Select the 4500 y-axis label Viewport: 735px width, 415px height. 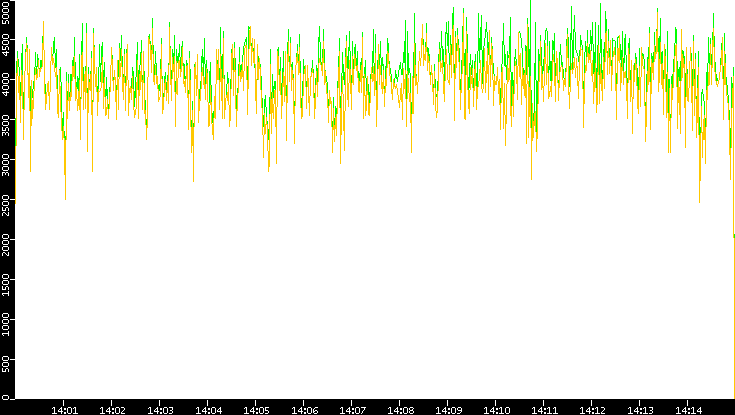(5, 45)
